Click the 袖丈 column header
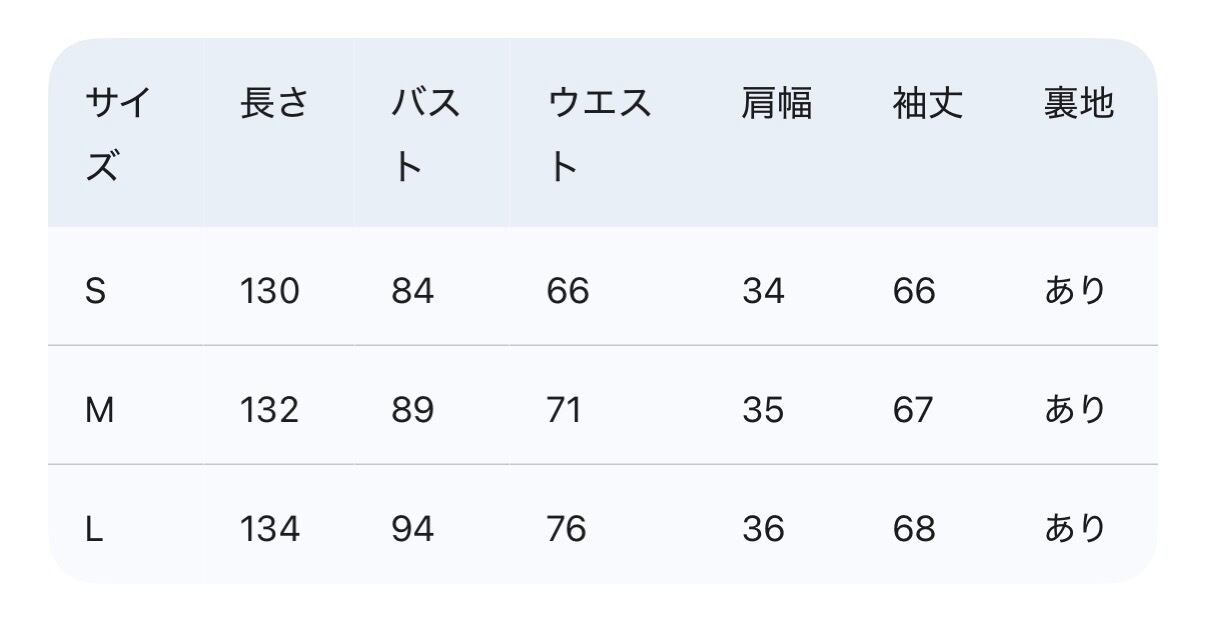The height and width of the screenshot is (624, 1206). tap(928, 103)
